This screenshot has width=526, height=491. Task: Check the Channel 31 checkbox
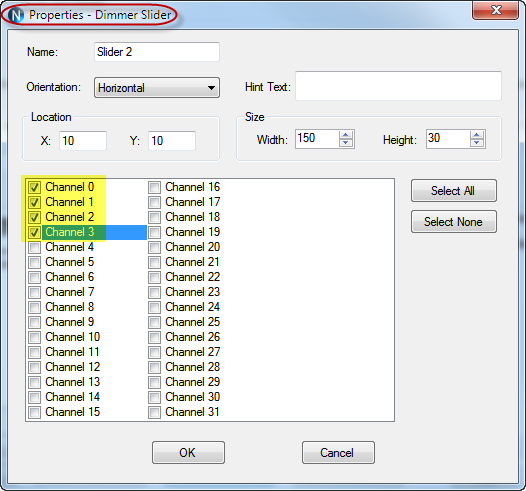[x=154, y=412]
